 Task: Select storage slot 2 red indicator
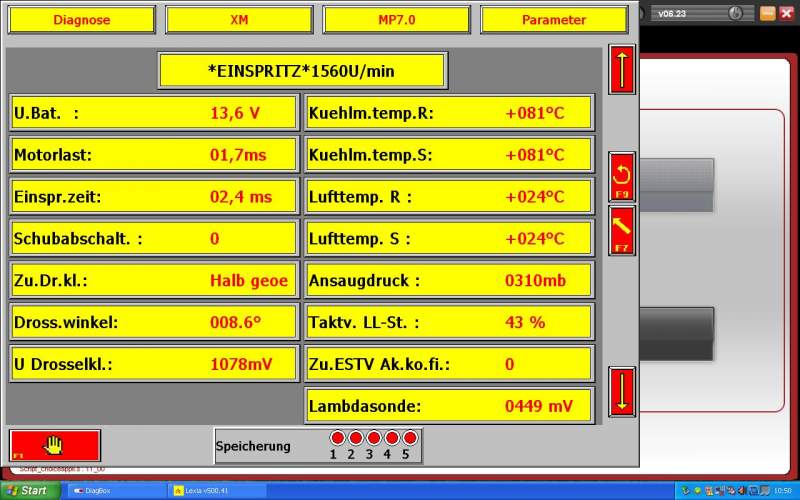click(x=356, y=438)
